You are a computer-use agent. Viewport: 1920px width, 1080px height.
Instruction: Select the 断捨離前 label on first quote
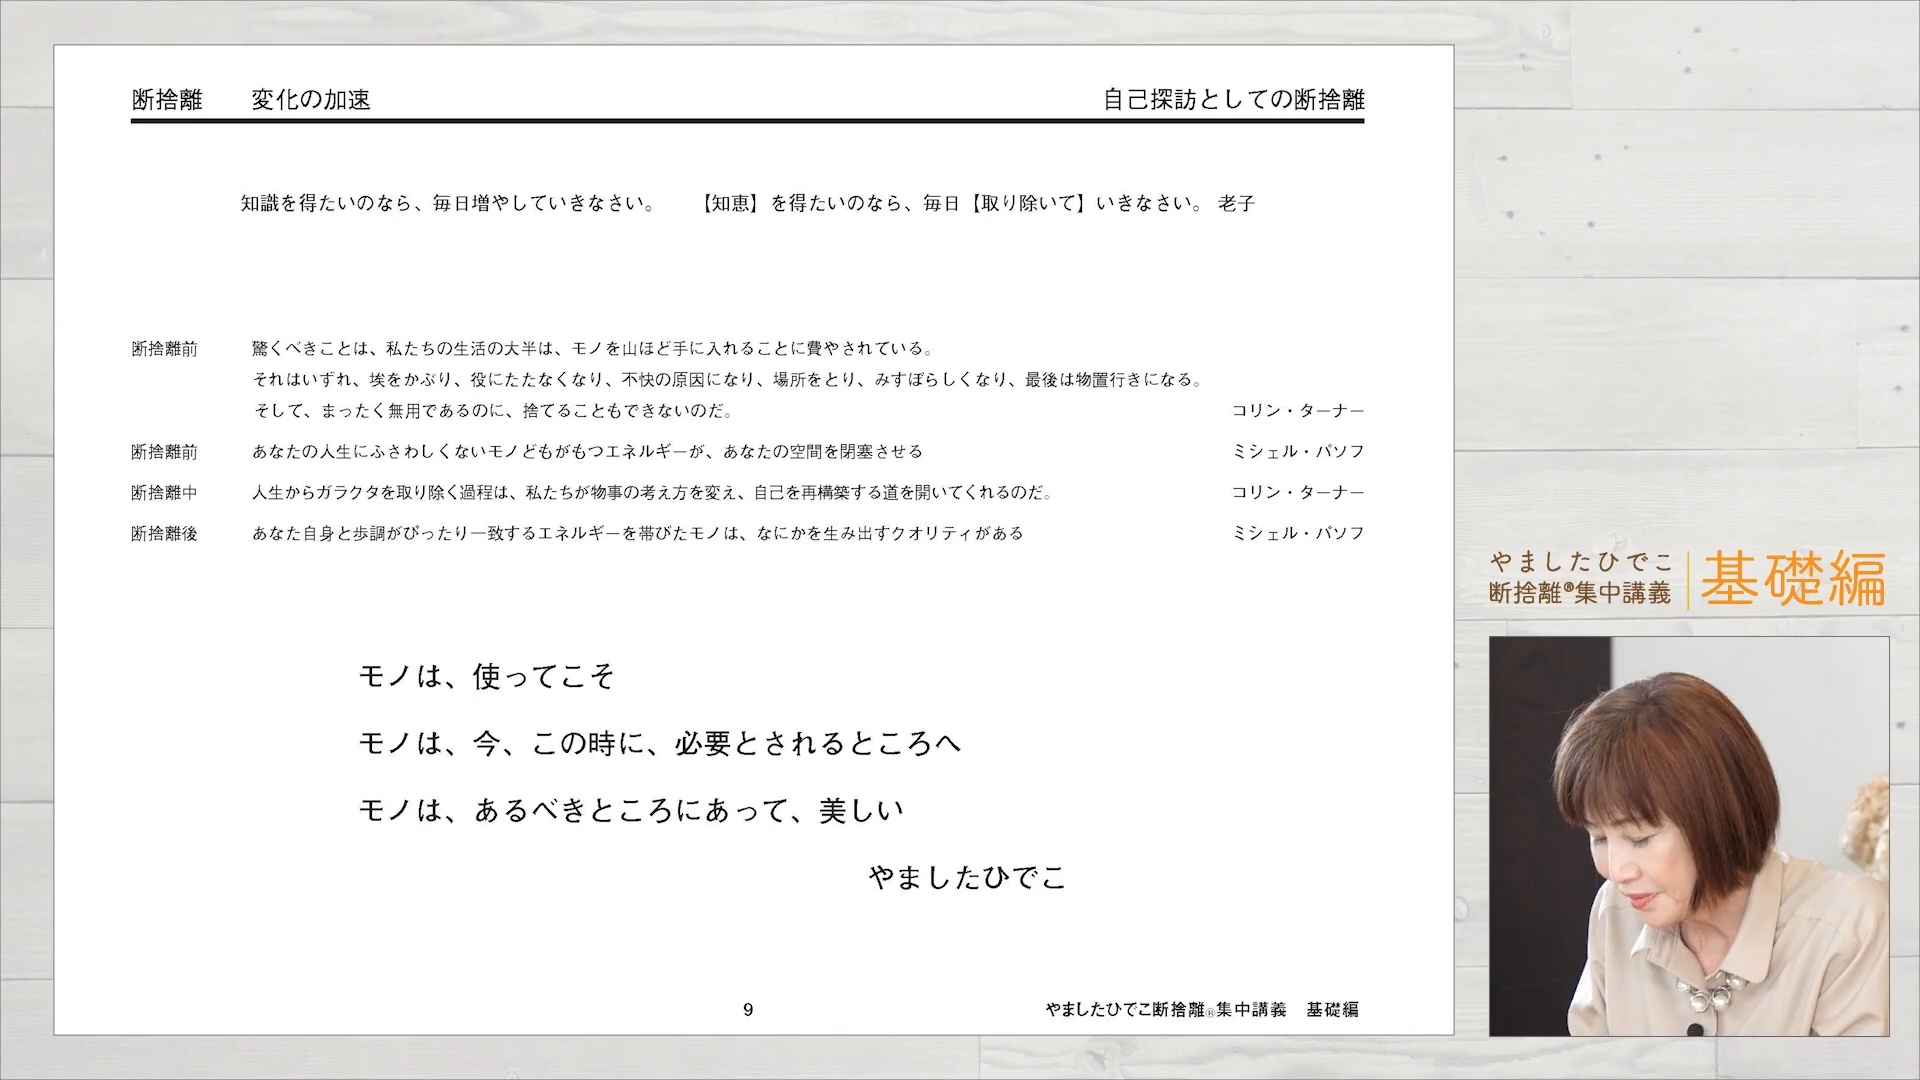tap(164, 349)
